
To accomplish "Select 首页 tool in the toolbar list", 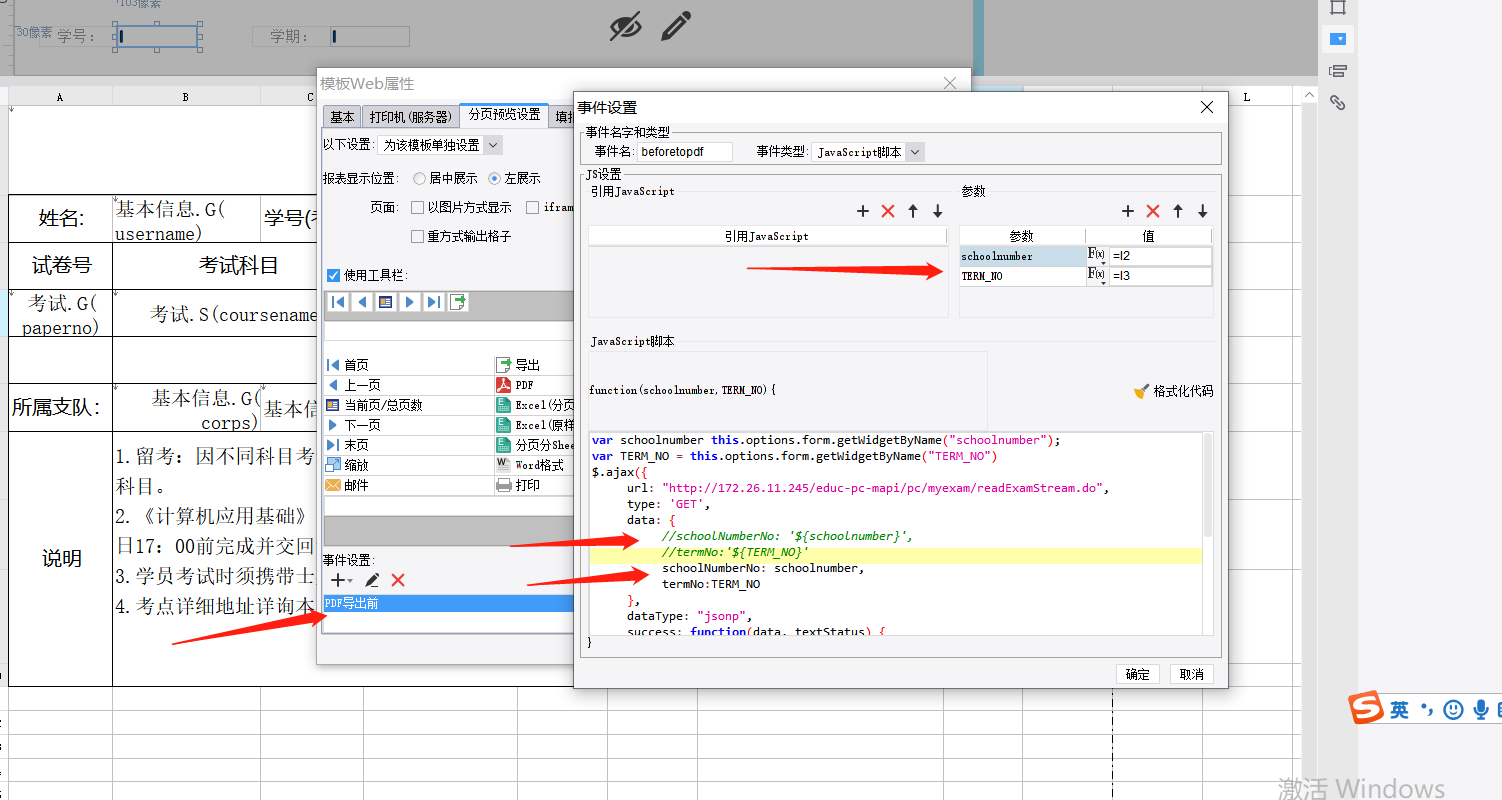I will pyautogui.click(x=408, y=365).
